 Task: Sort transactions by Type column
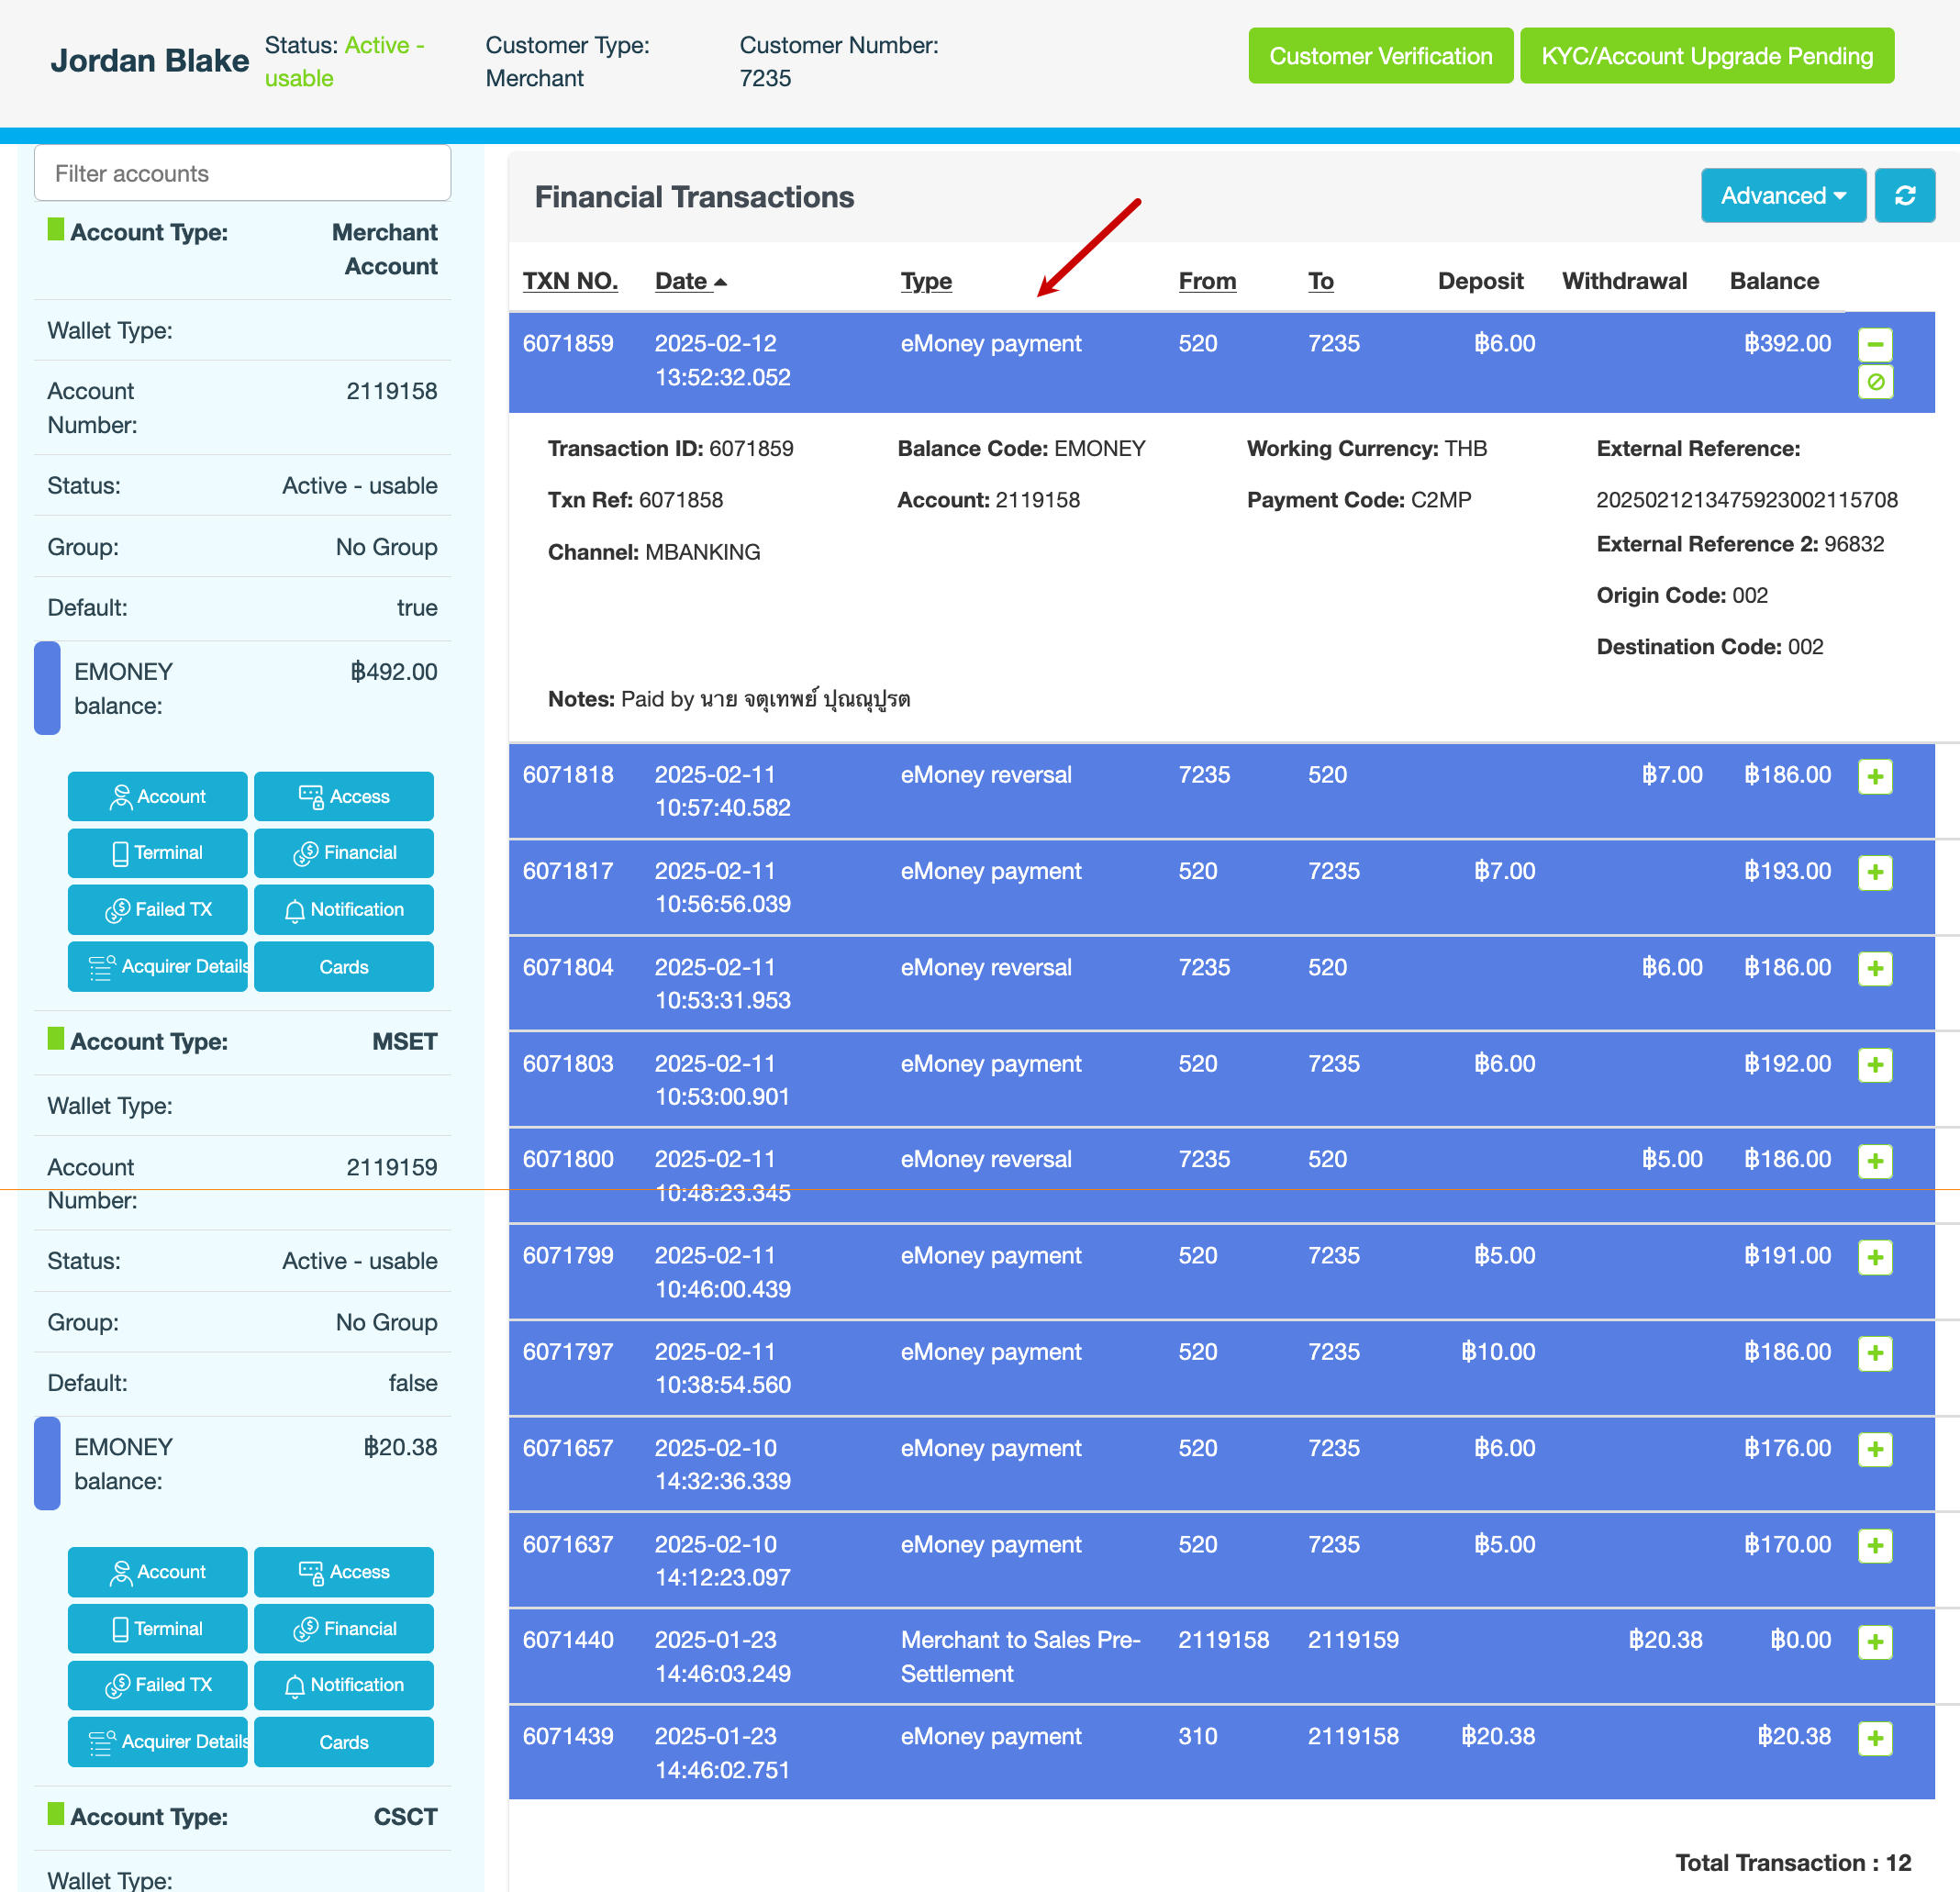tap(925, 281)
